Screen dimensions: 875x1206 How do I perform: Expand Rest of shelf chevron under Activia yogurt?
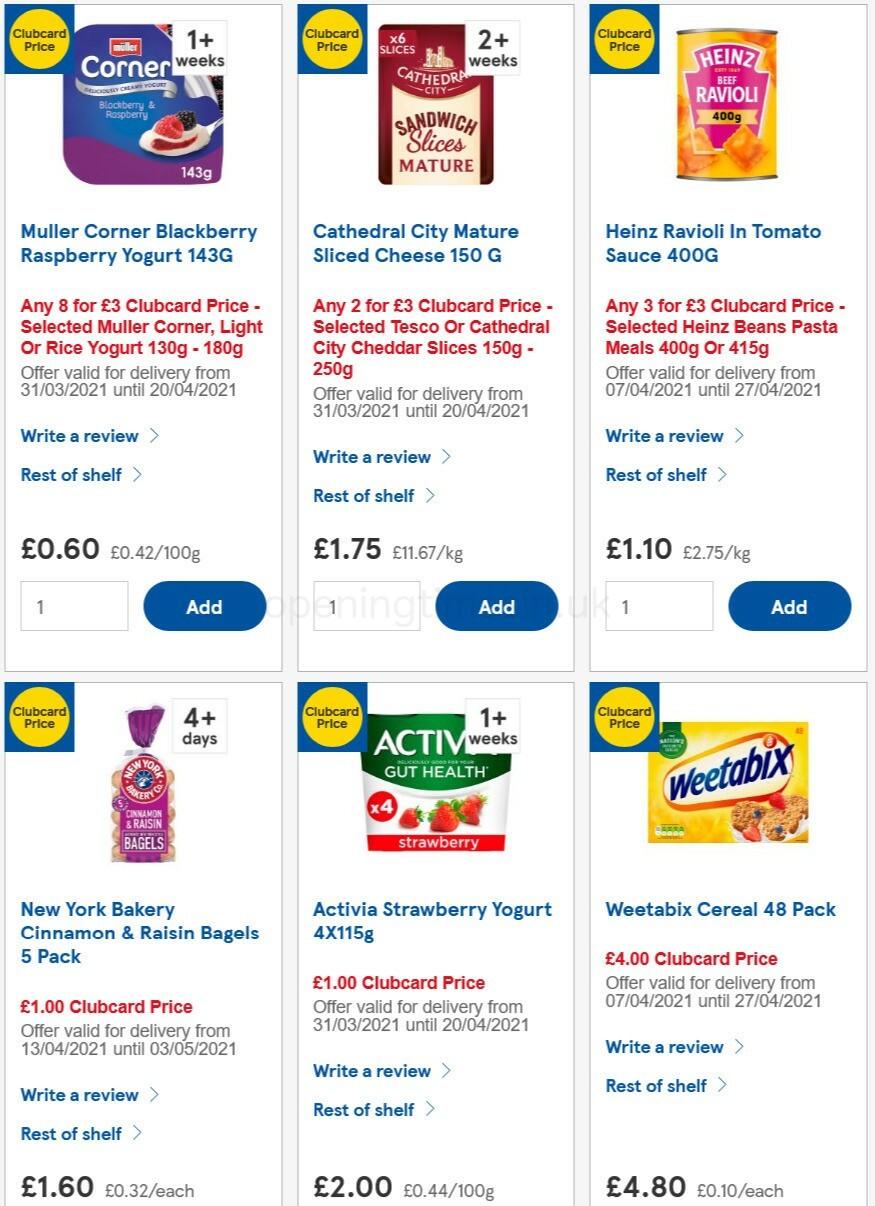[x=432, y=1109]
